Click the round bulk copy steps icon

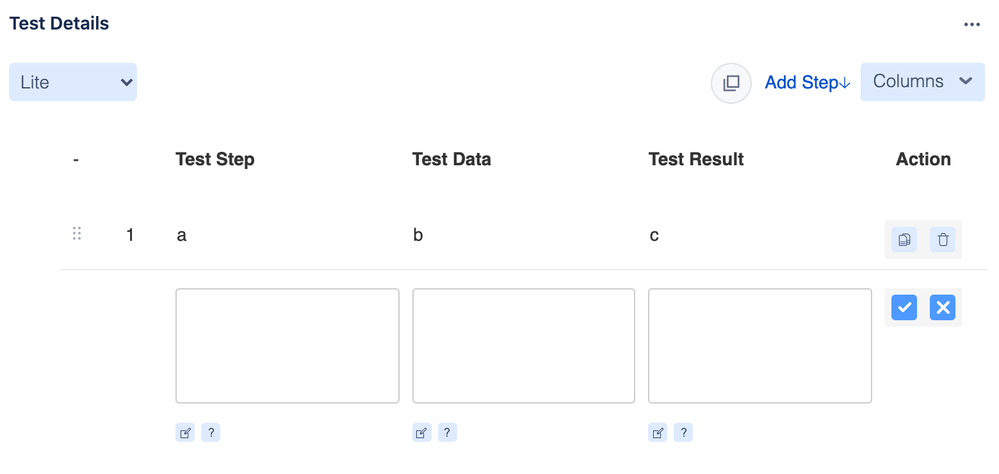[731, 83]
